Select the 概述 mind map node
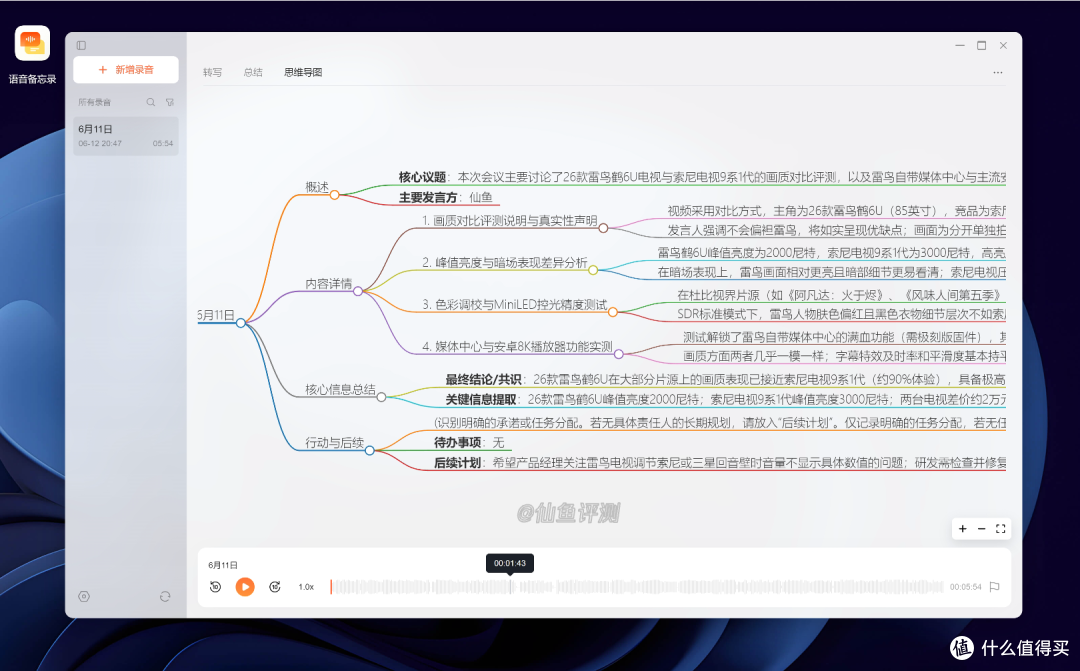The height and width of the screenshot is (671, 1080). [x=317, y=187]
